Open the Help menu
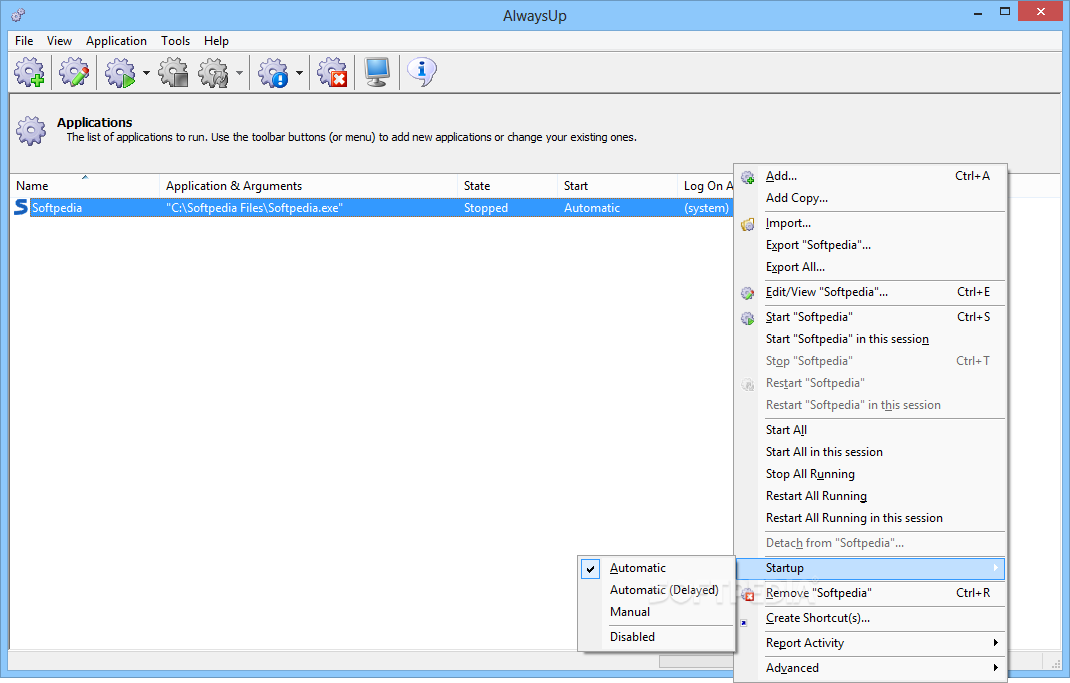This screenshot has height=683, width=1070. point(216,41)
